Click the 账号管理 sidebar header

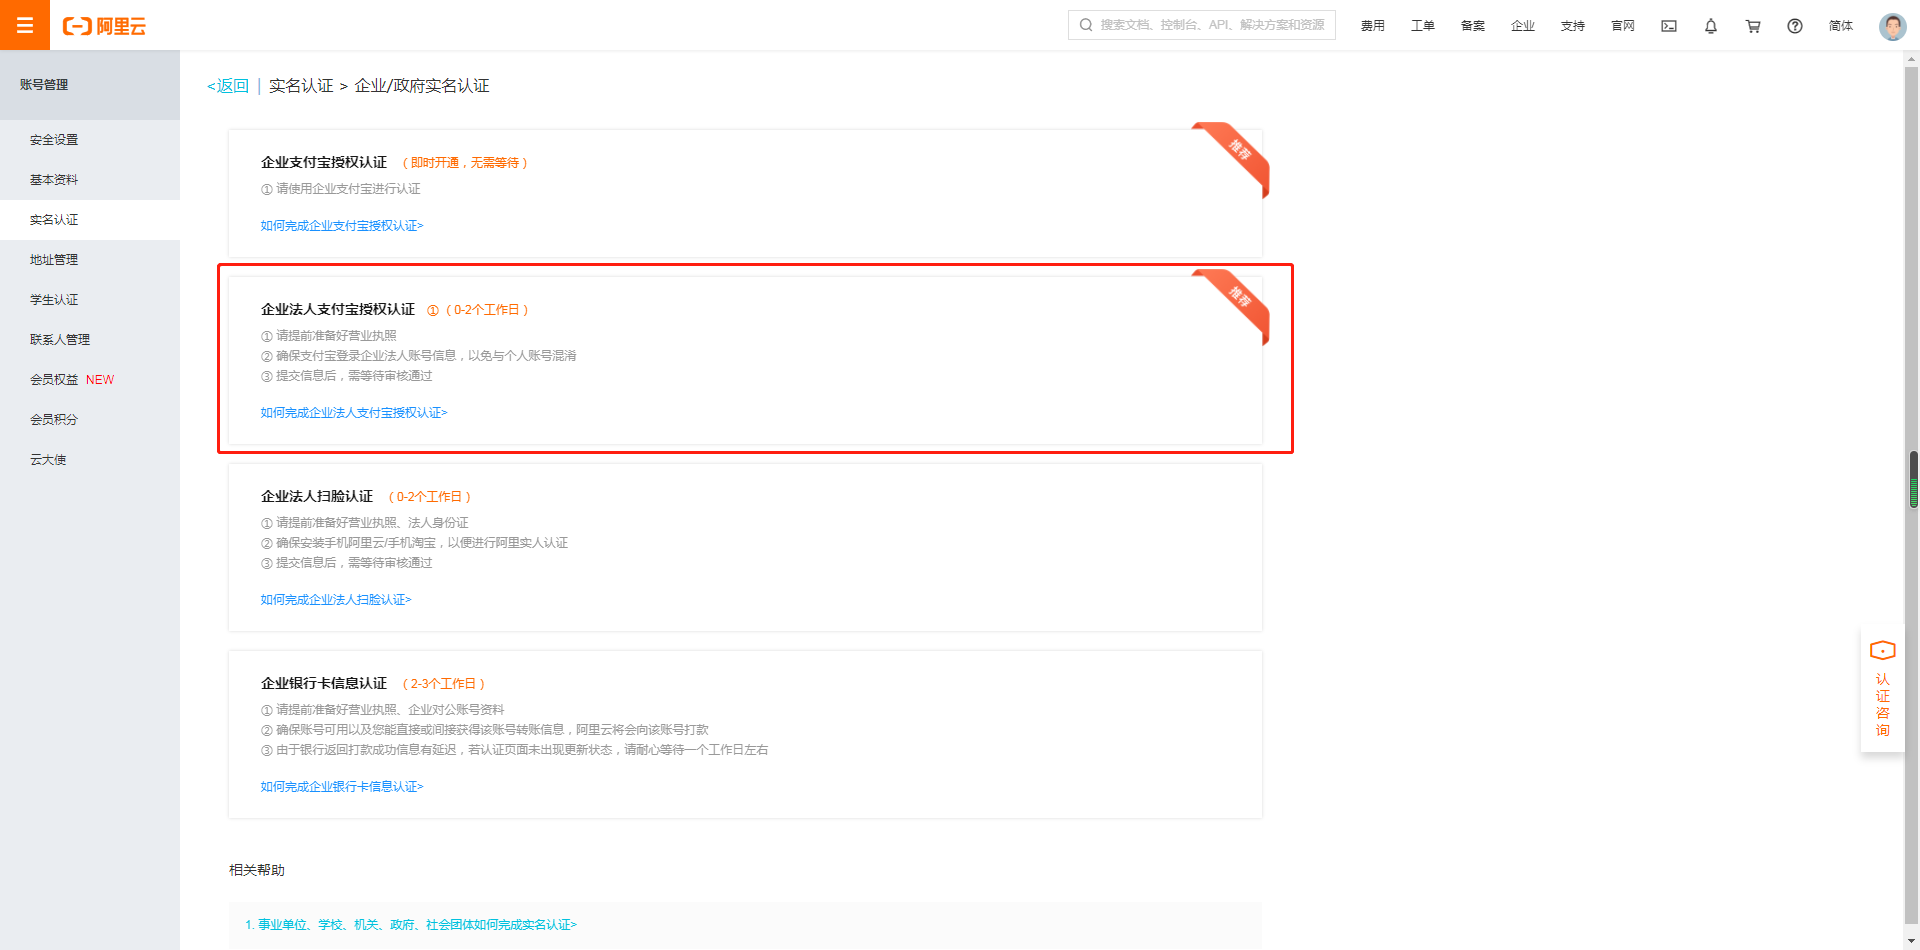click(x=44, y=85)
